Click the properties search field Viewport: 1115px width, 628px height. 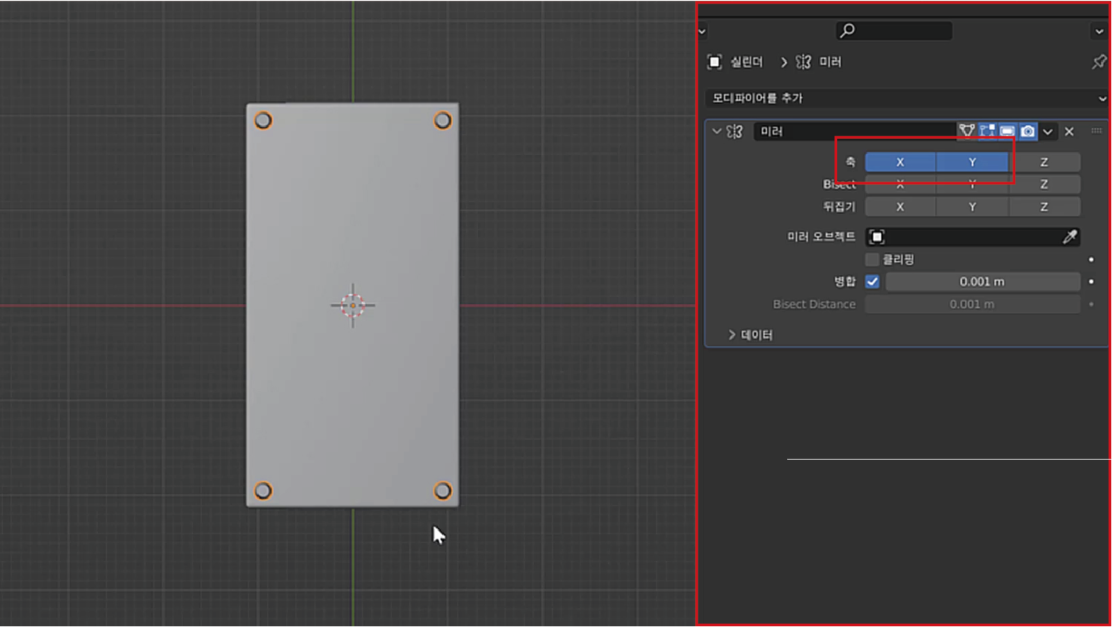pyautogui.click(x=895, y=31)
